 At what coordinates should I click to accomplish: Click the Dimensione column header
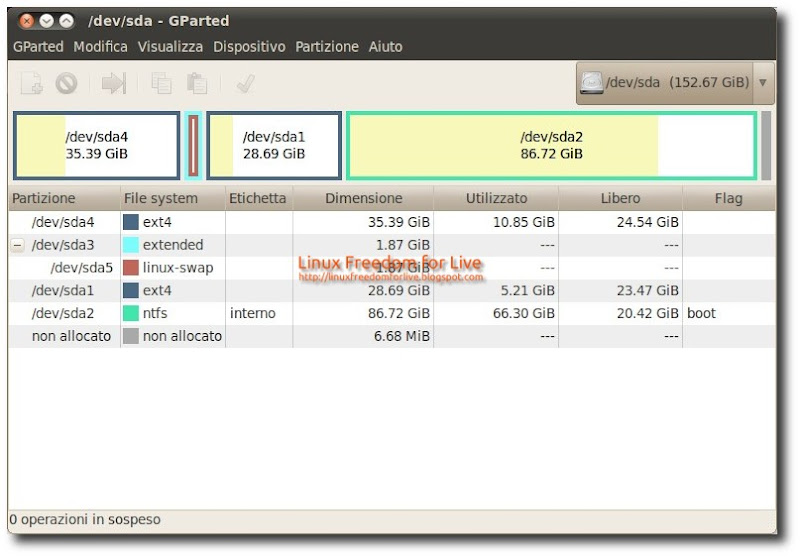(363, 198)
